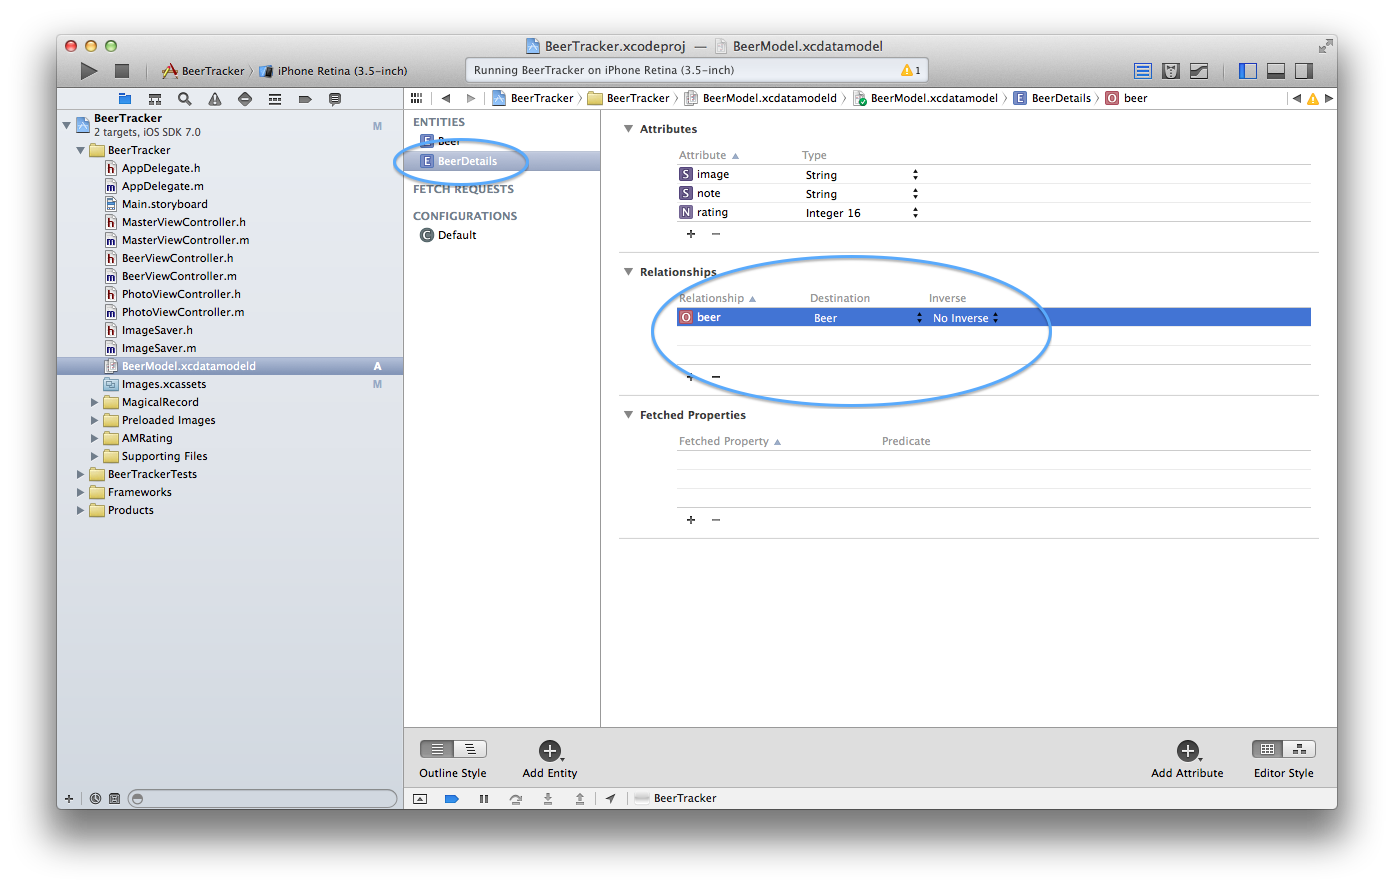The image size is (1394, 888).
Task: Jump to the previous issue arrow
Action: click(1297, 98)
